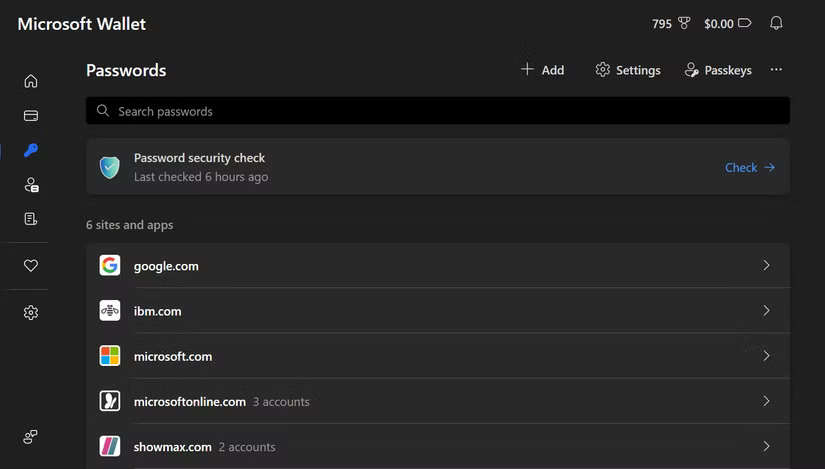Select the Passwords key icon in sidebar
This screenshot has width=825, height=469.
[31, 151]
